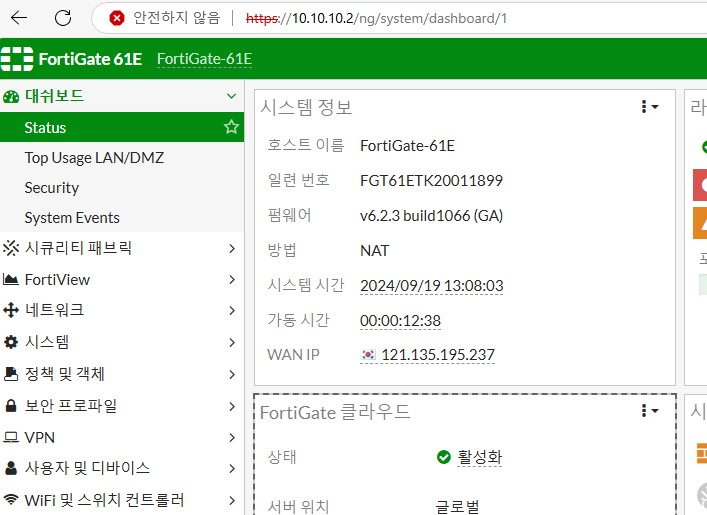This screenshot has width=707, height=515.
Task: Click the browser address bar URL
Action: [x=376, y=18]
